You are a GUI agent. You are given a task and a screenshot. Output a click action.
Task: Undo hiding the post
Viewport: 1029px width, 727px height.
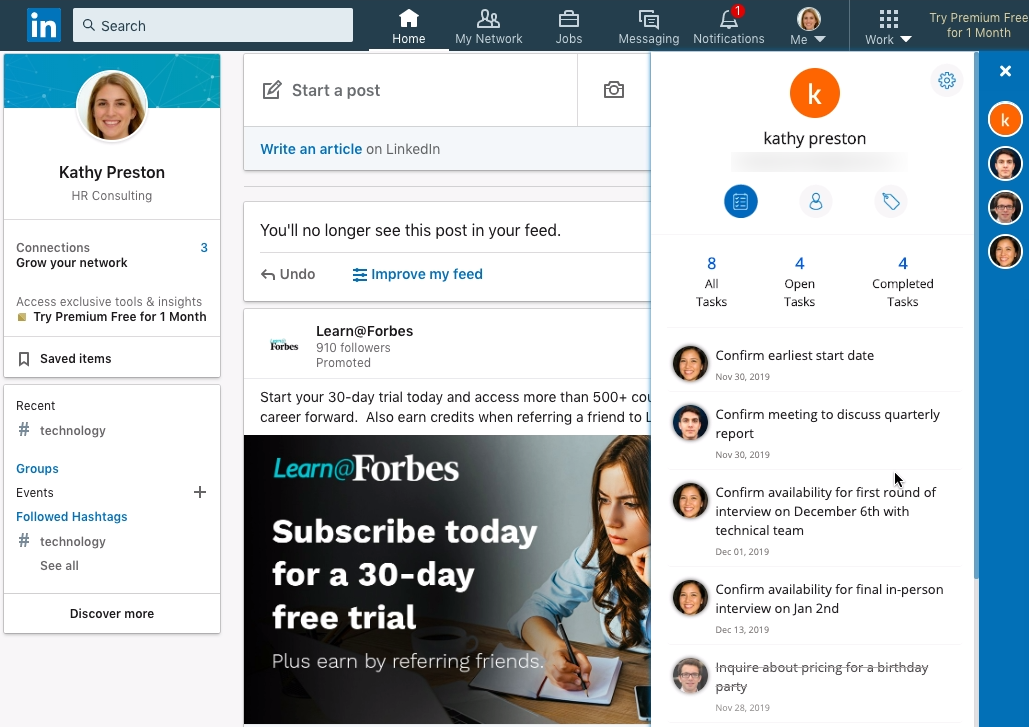[288, 274]
